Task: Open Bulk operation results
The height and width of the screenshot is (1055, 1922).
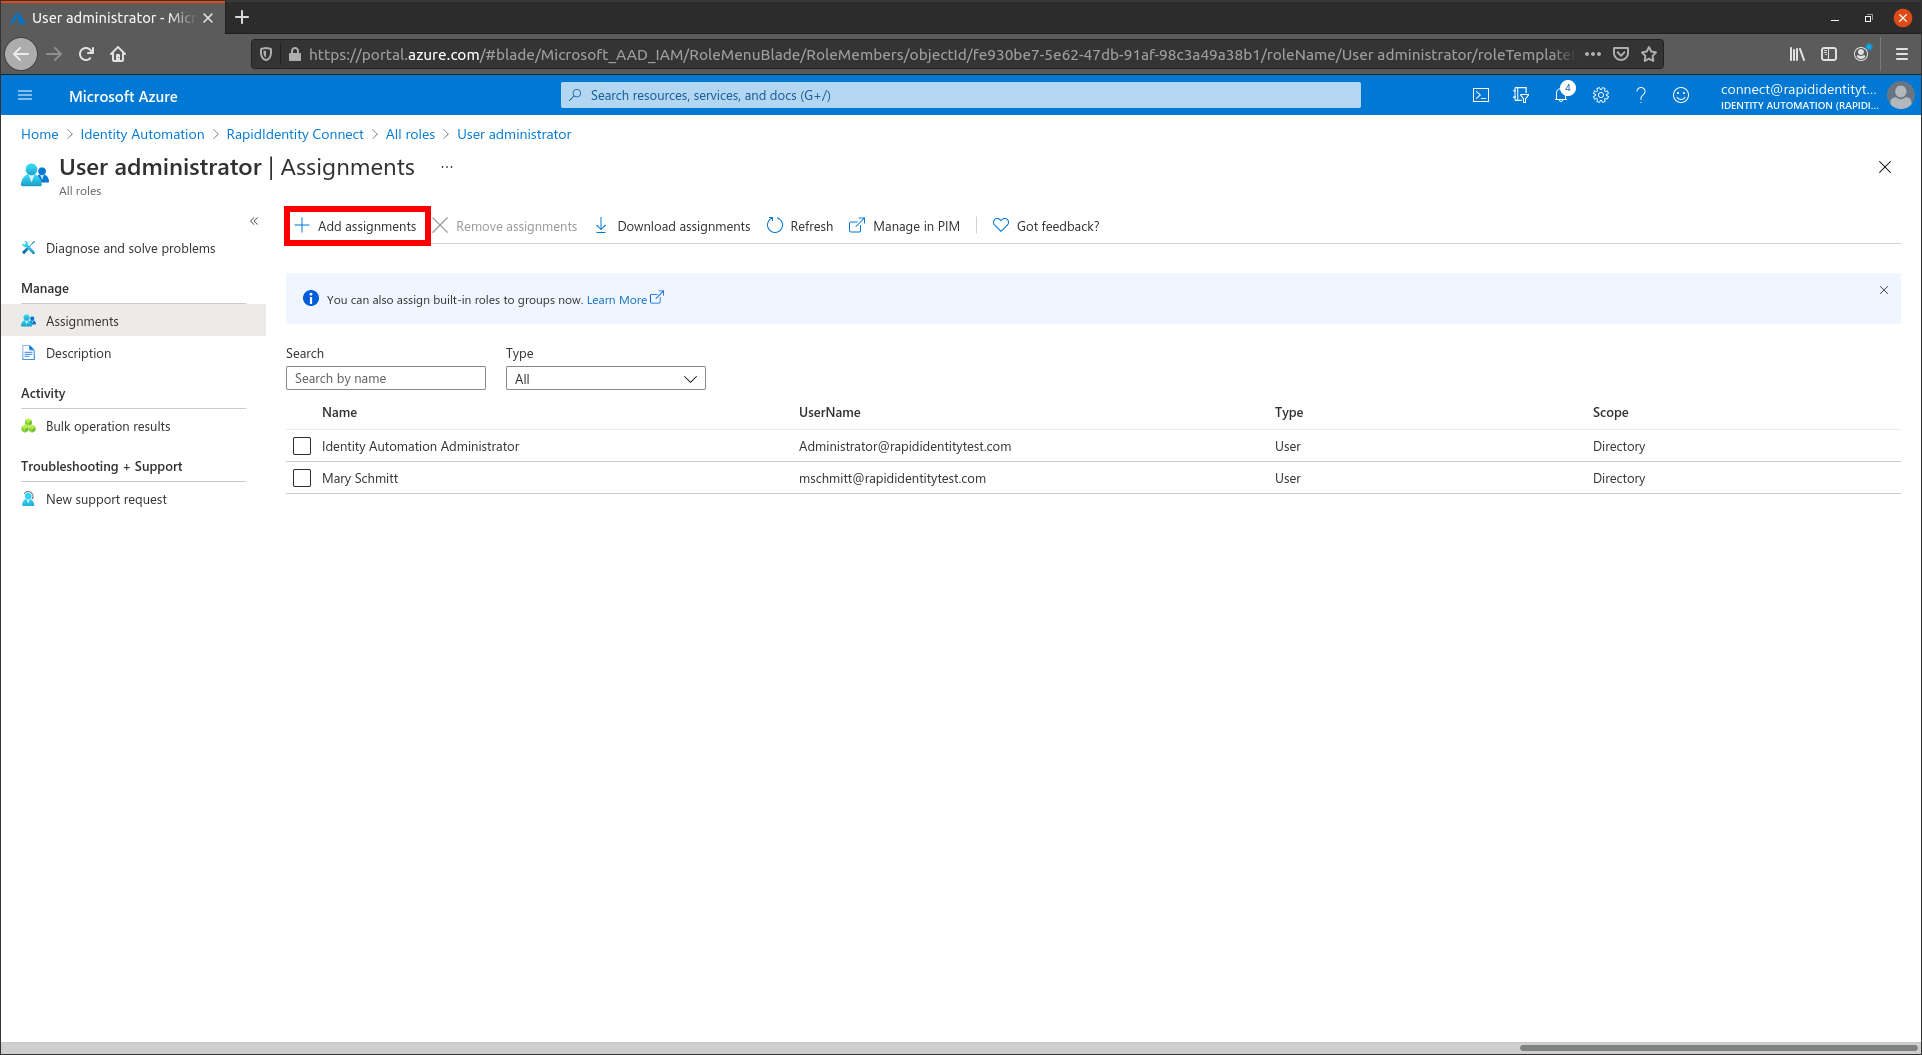Action: coord(108,426)
